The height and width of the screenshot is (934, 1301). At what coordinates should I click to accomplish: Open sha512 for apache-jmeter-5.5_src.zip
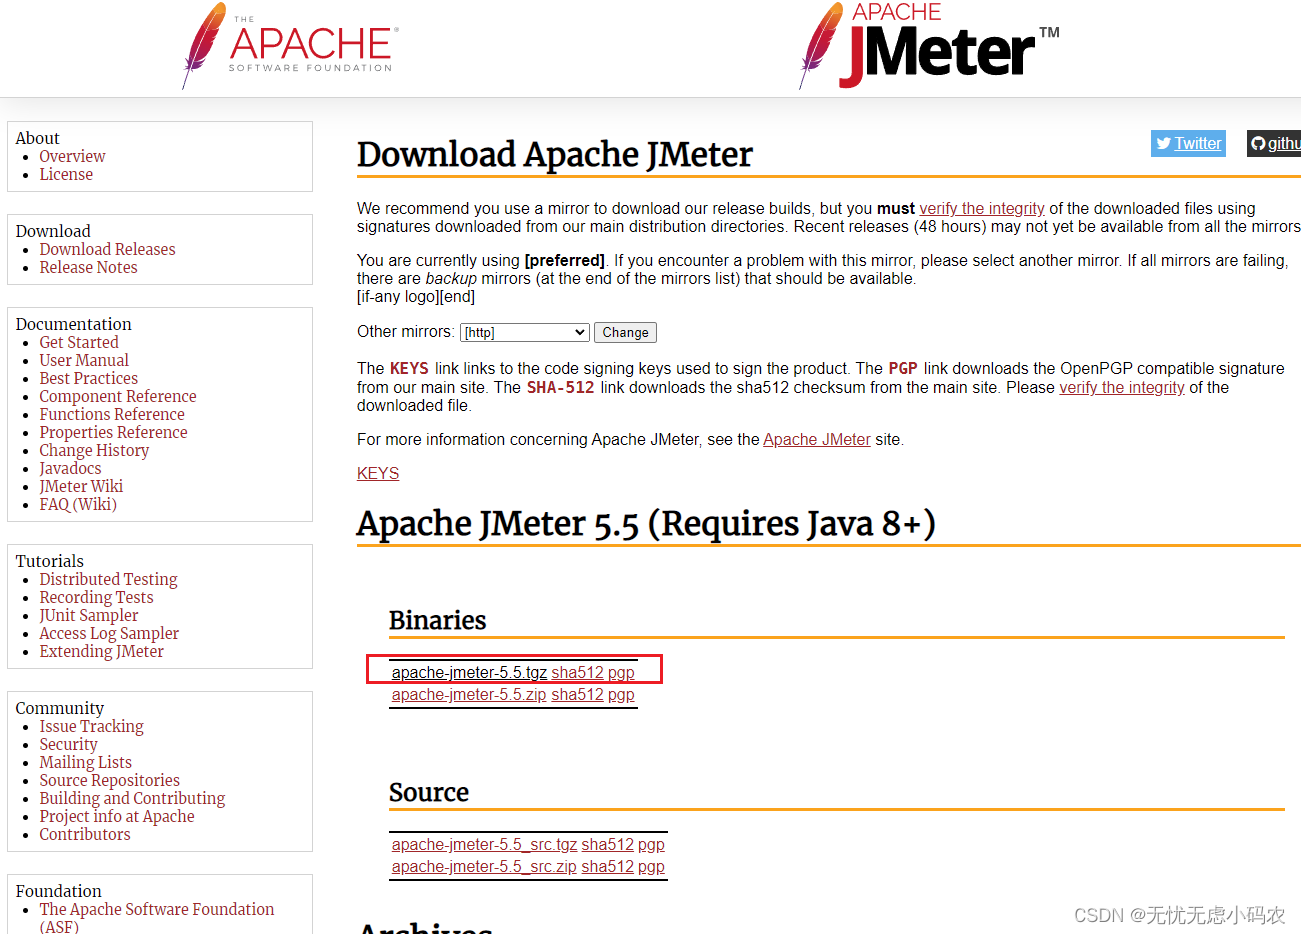607,866
